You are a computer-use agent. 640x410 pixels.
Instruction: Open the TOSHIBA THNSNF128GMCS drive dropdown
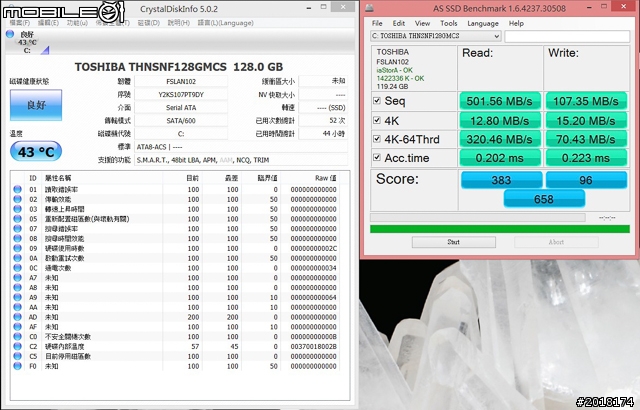click(436, 36)
